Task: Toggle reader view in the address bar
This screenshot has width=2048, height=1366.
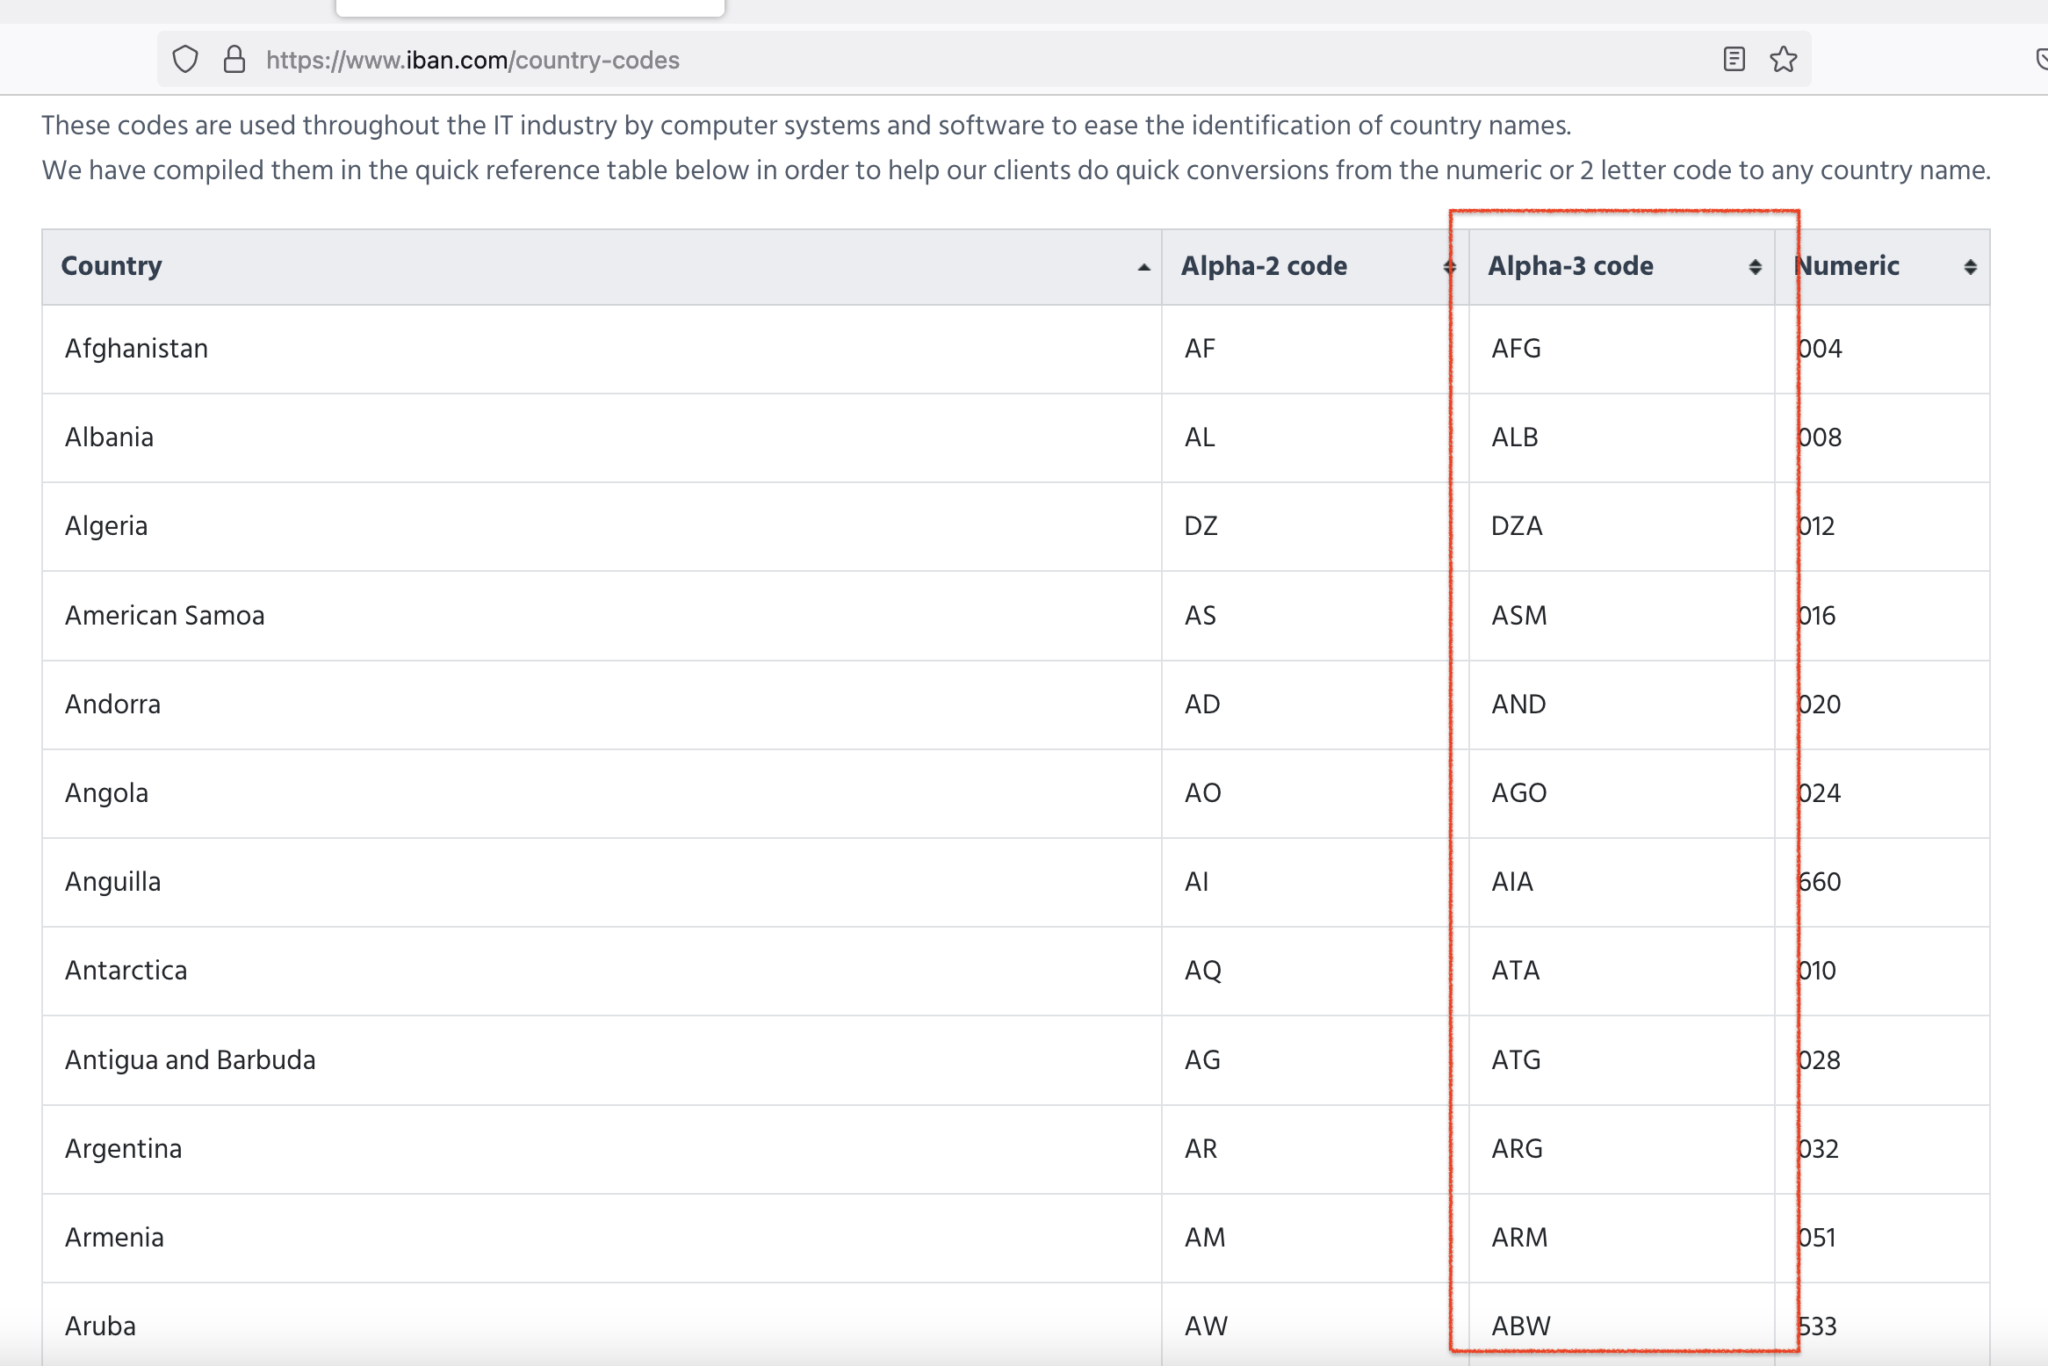Action: coord(1734,60)
